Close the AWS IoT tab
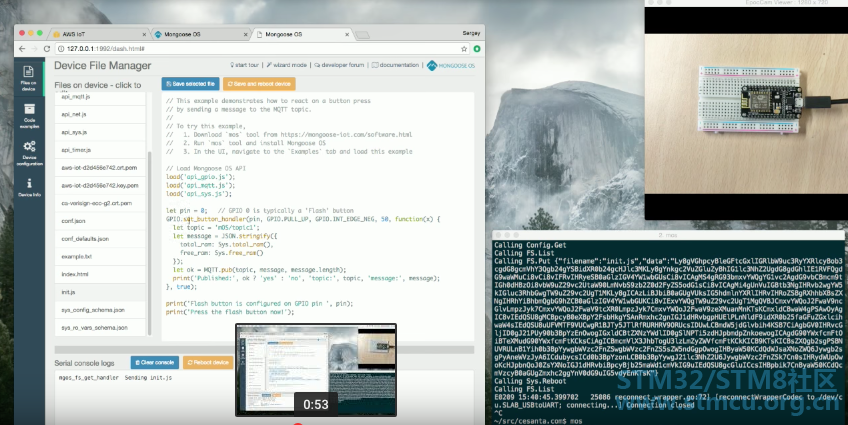 (x=144, y=35)
